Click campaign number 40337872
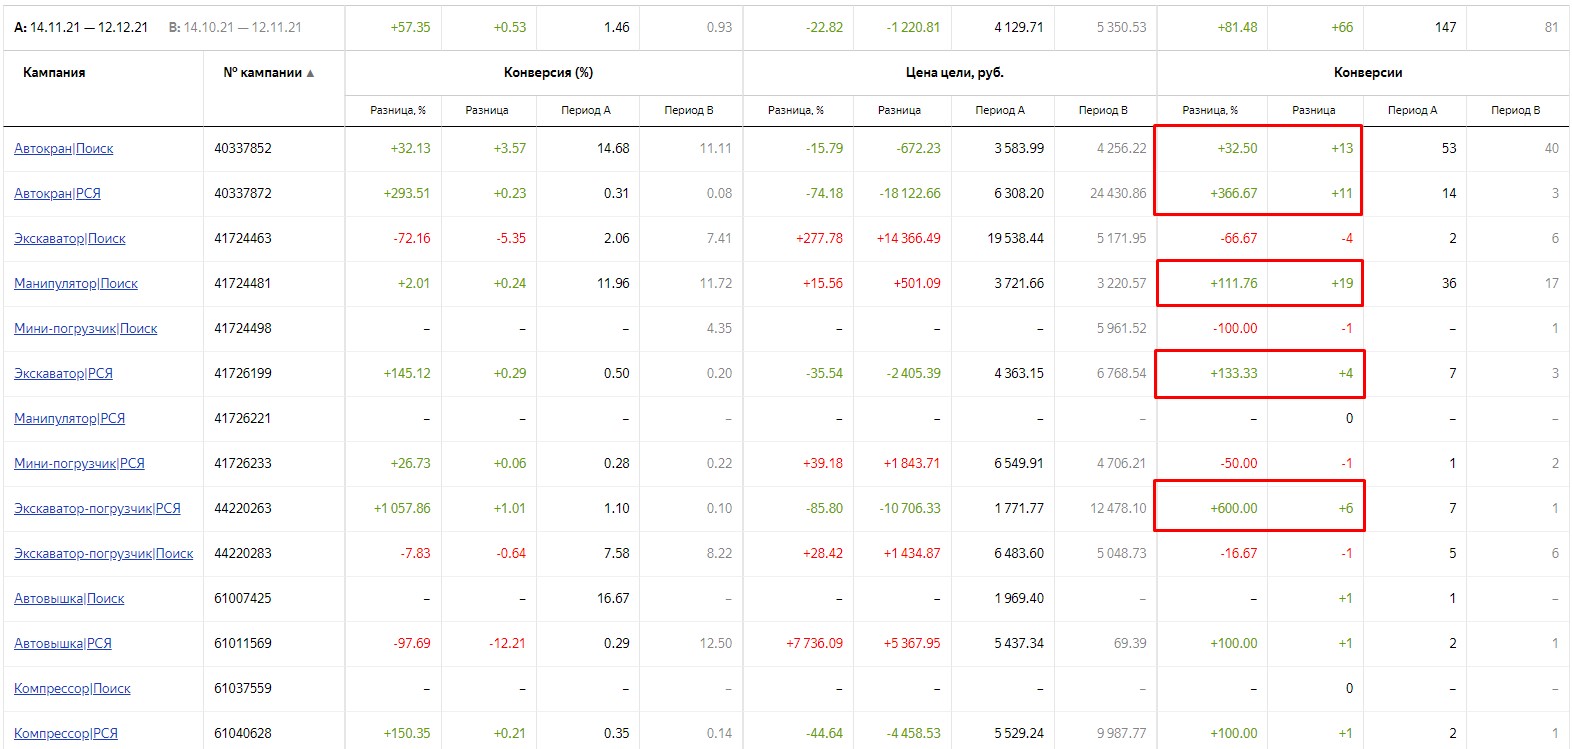This screenshot has width=1572, height=749. [x=243, y=193]
